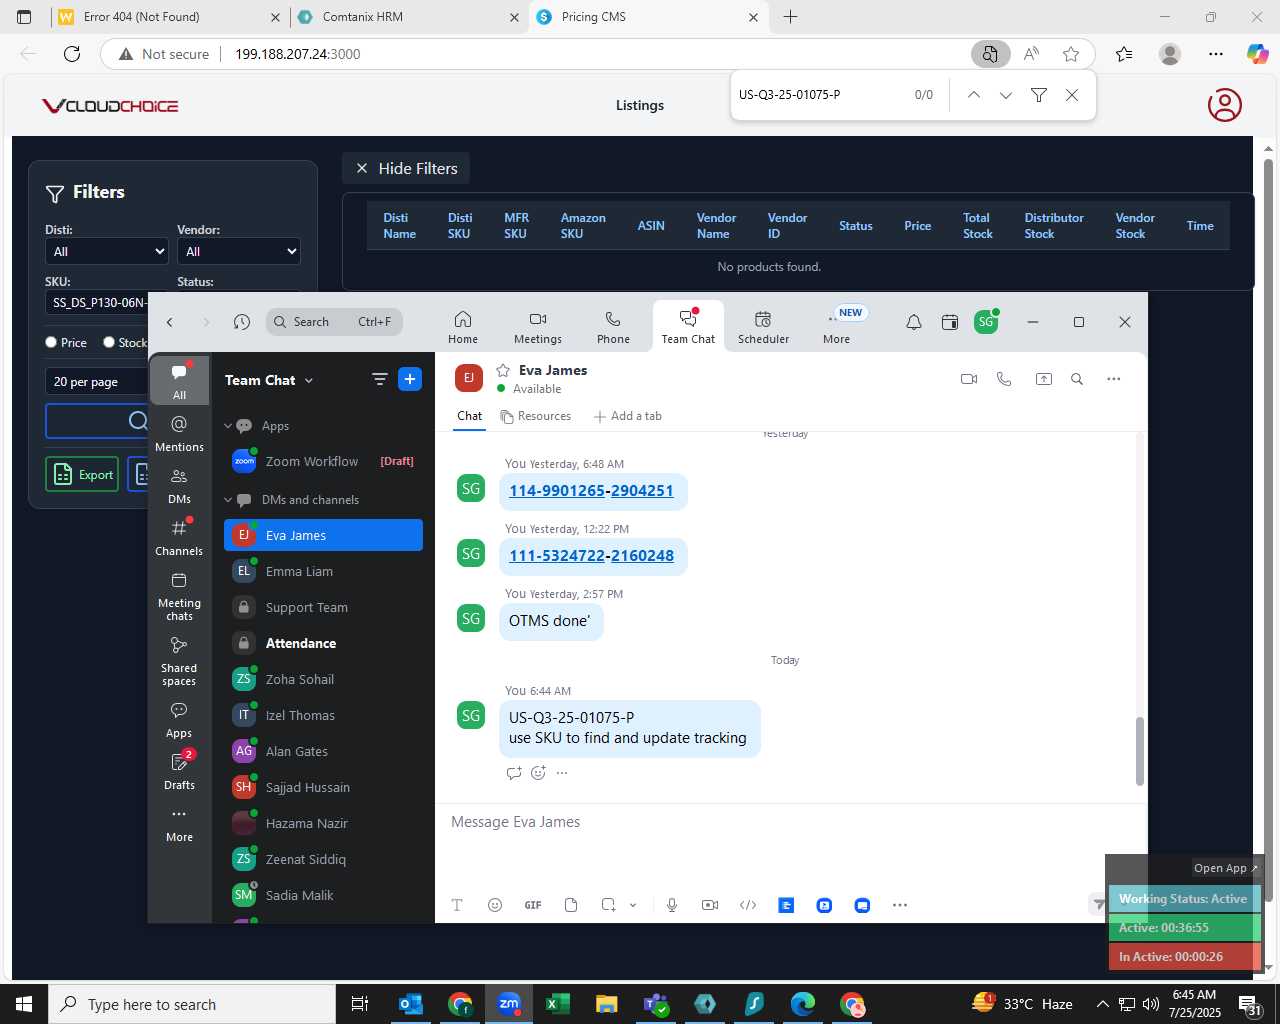
Task: Open text formatting options in message toolbar
Action: point(457,905)
